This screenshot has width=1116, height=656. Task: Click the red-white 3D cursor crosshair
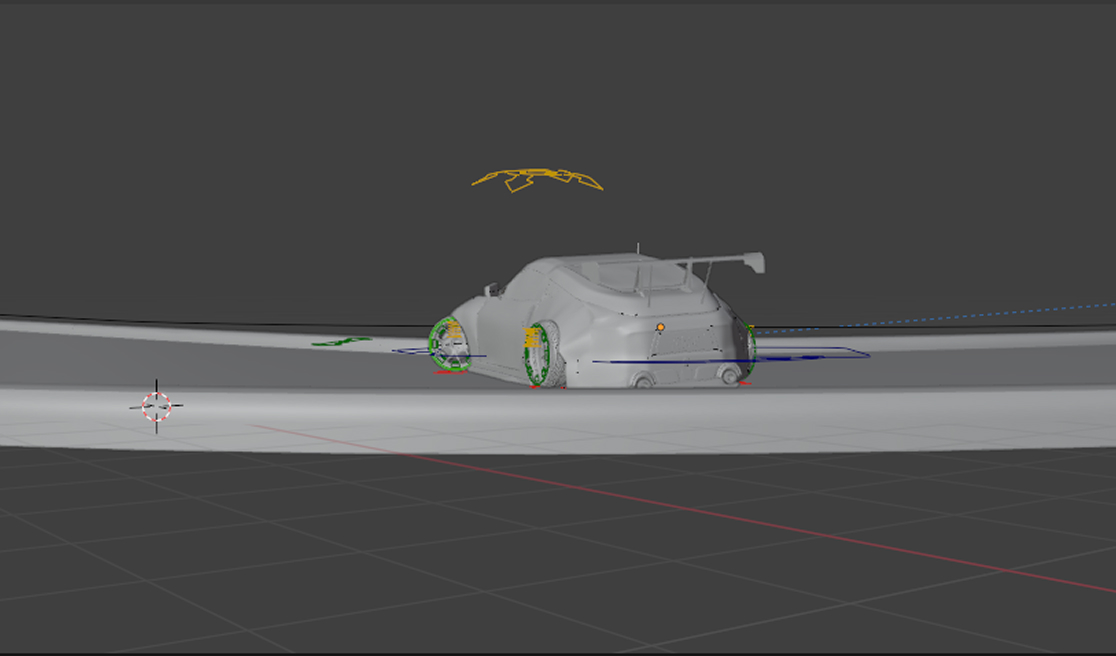156,406
